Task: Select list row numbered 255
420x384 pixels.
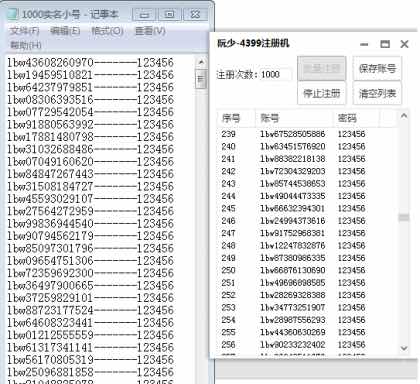Action: click(x=307, y=332)
